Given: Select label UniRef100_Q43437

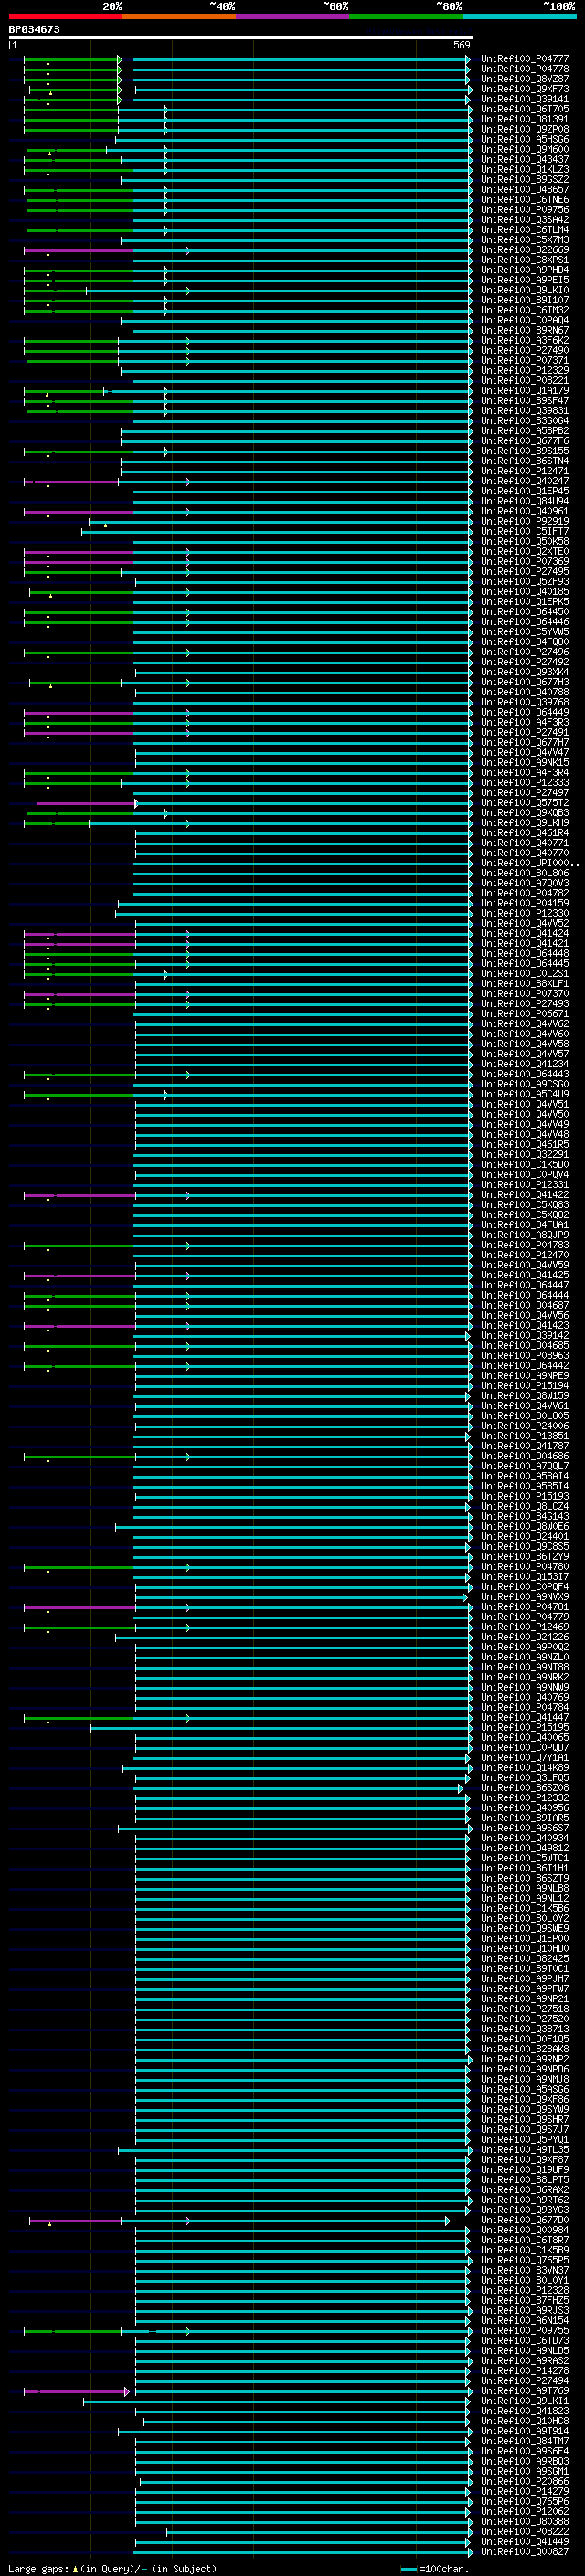Looking at the screenshot, I should click(525, 159).
